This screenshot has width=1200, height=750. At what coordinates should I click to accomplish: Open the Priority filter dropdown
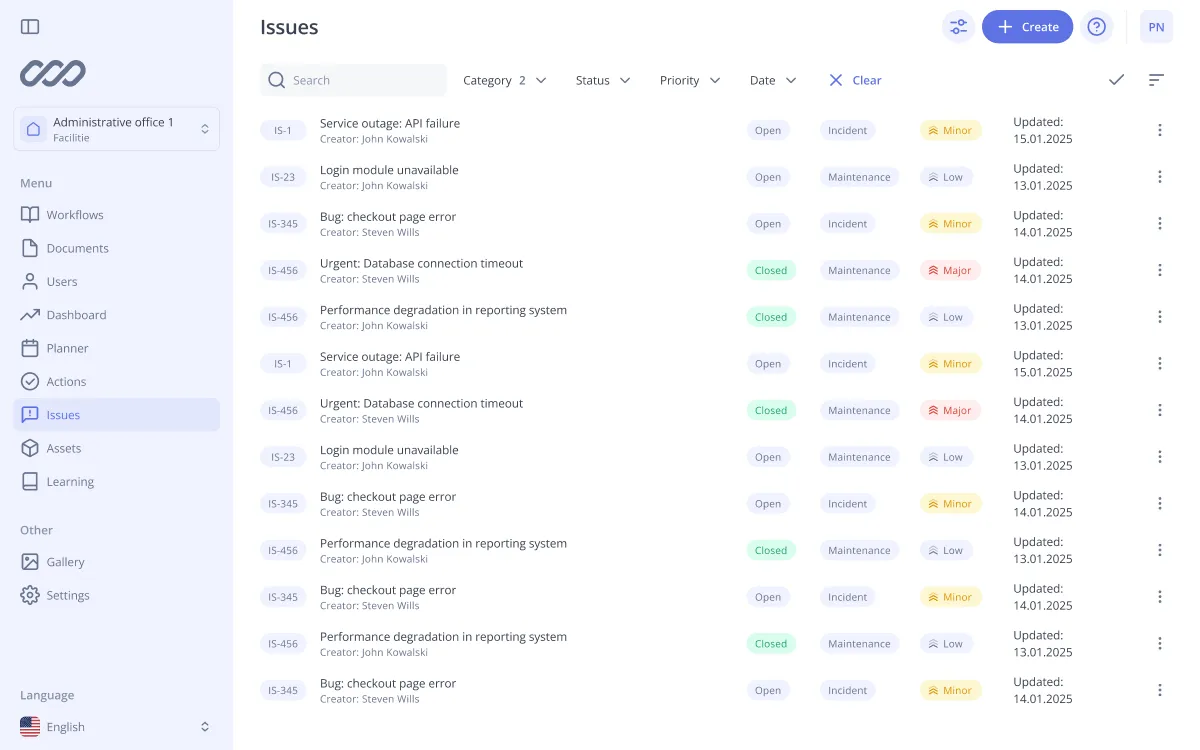tap(689, 80)
